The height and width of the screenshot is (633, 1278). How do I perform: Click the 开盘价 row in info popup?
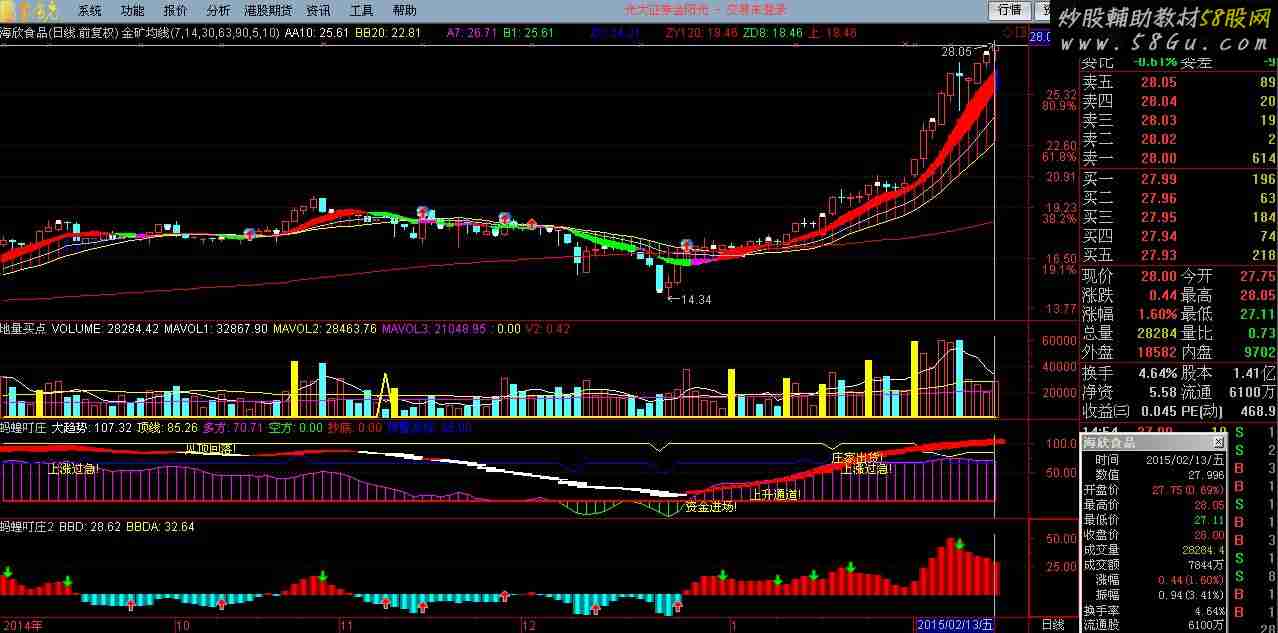coord(1155,490)
